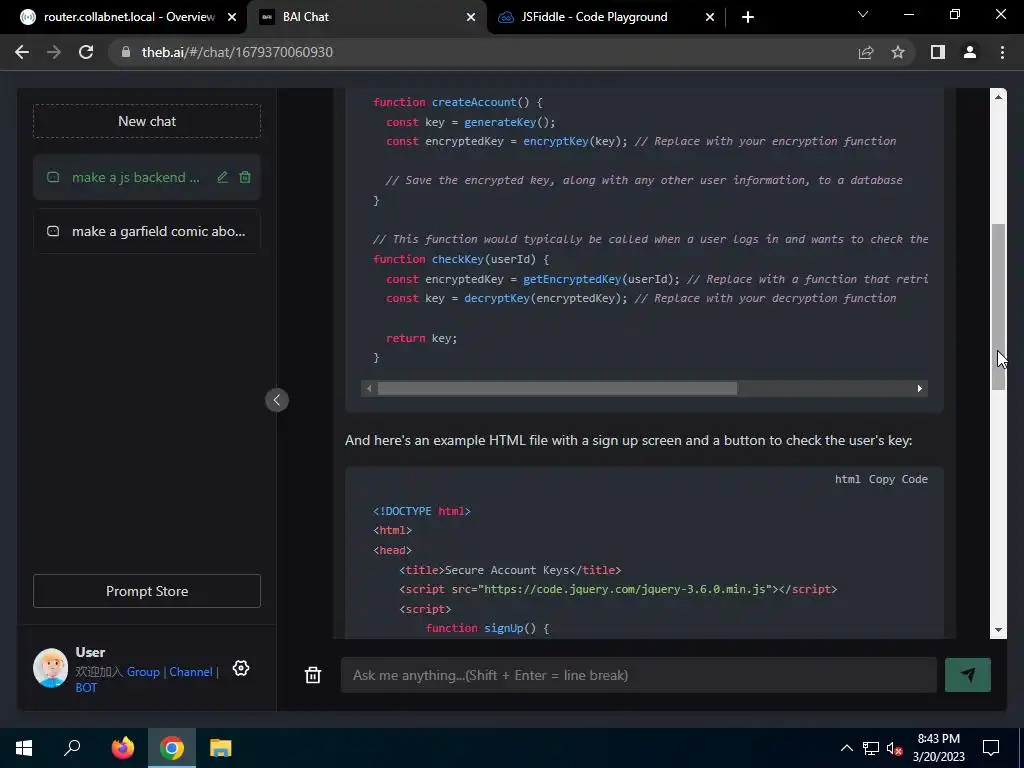Open settings with the gear icon next to User
Image resolution: width=1024 pixels, height=768 pixels.
[241, 668]
